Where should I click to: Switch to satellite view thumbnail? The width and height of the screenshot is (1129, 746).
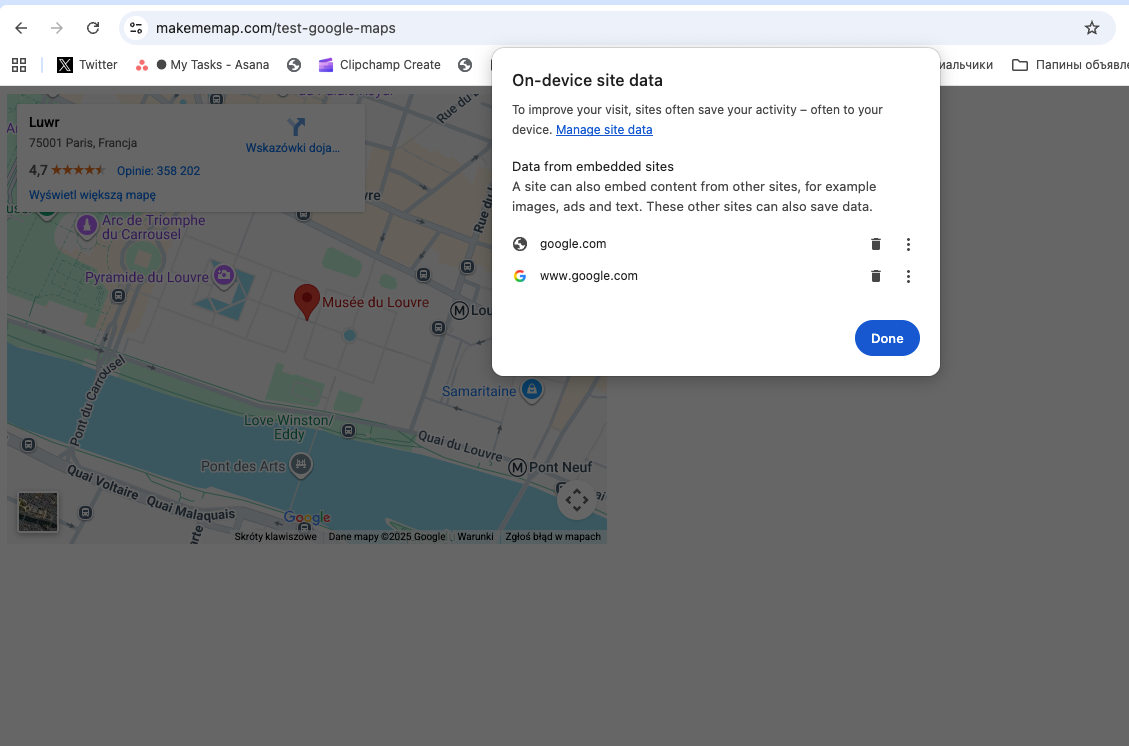click(x=38, y=512)
